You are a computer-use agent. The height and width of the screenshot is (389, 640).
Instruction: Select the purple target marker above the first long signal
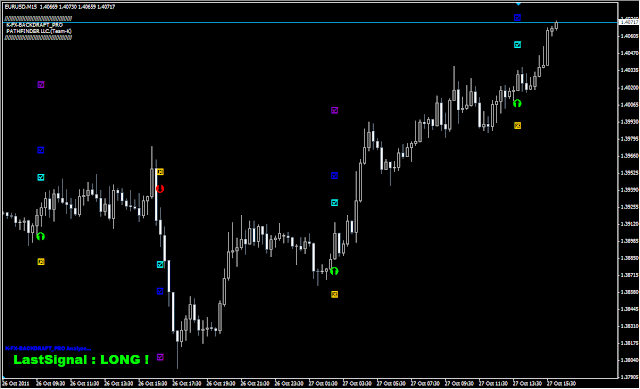41,84
